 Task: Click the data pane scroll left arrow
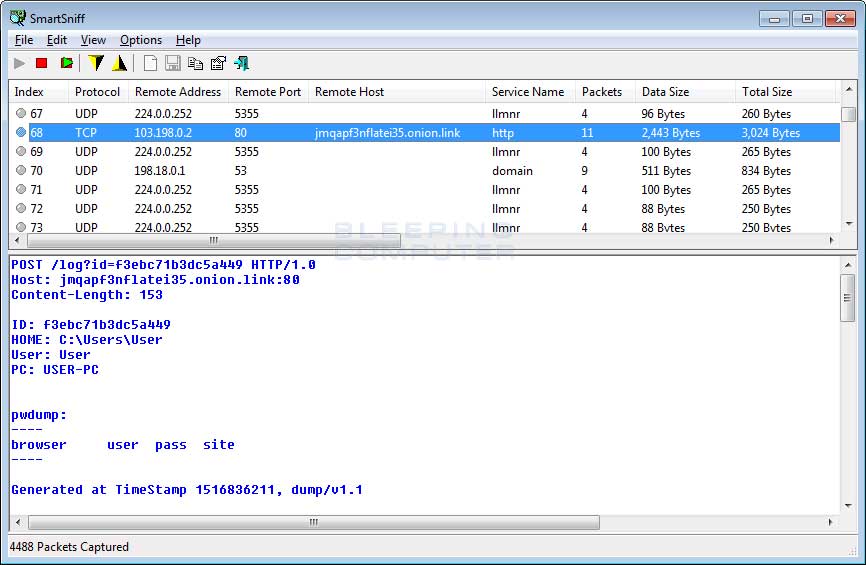[x=18, y=522]
